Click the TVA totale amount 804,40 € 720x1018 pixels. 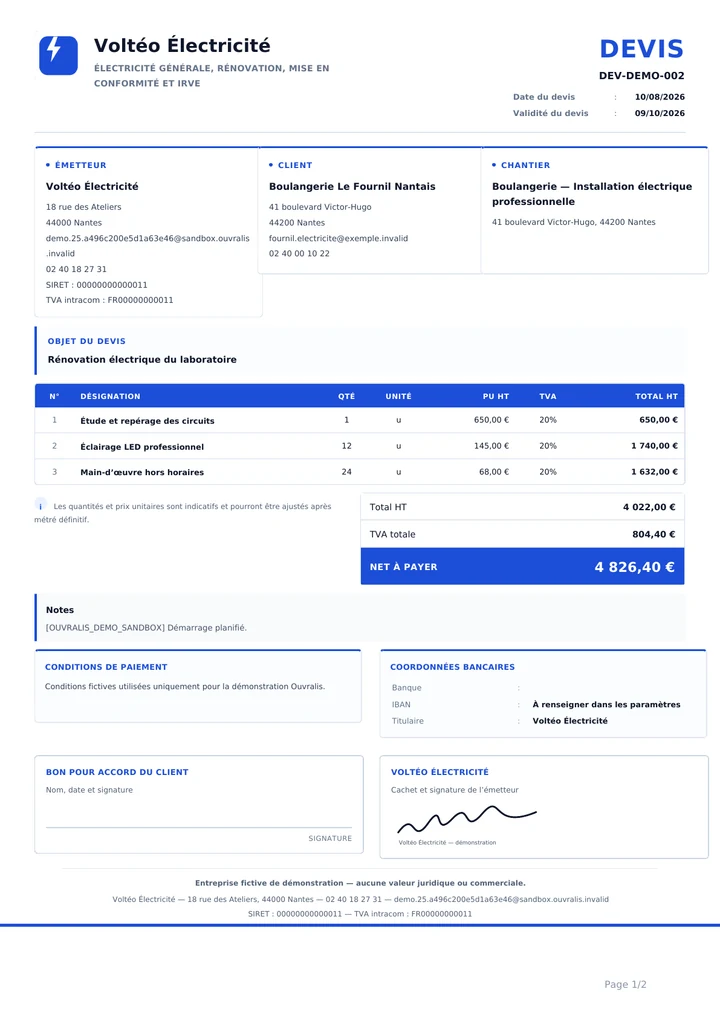654,534
